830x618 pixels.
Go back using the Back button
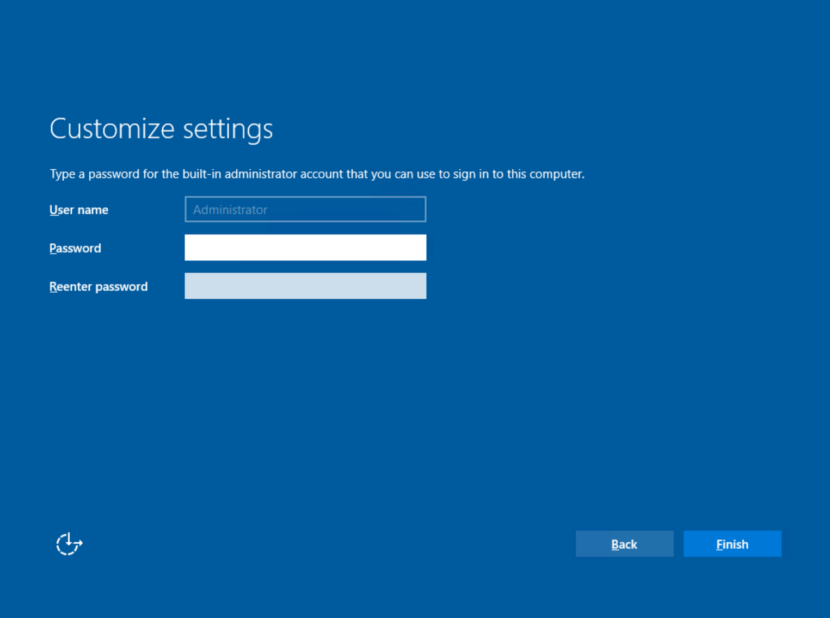point(624,543)
